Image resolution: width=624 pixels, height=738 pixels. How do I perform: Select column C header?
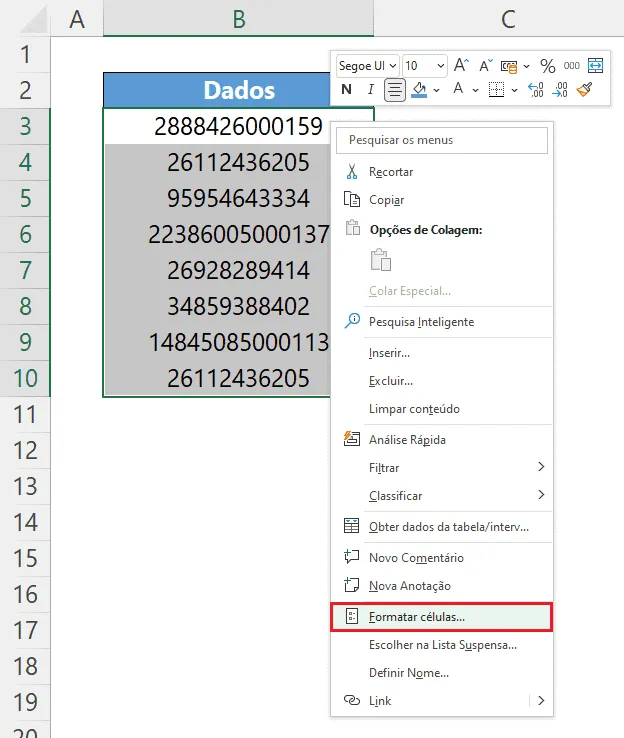(x=508, y=19)
